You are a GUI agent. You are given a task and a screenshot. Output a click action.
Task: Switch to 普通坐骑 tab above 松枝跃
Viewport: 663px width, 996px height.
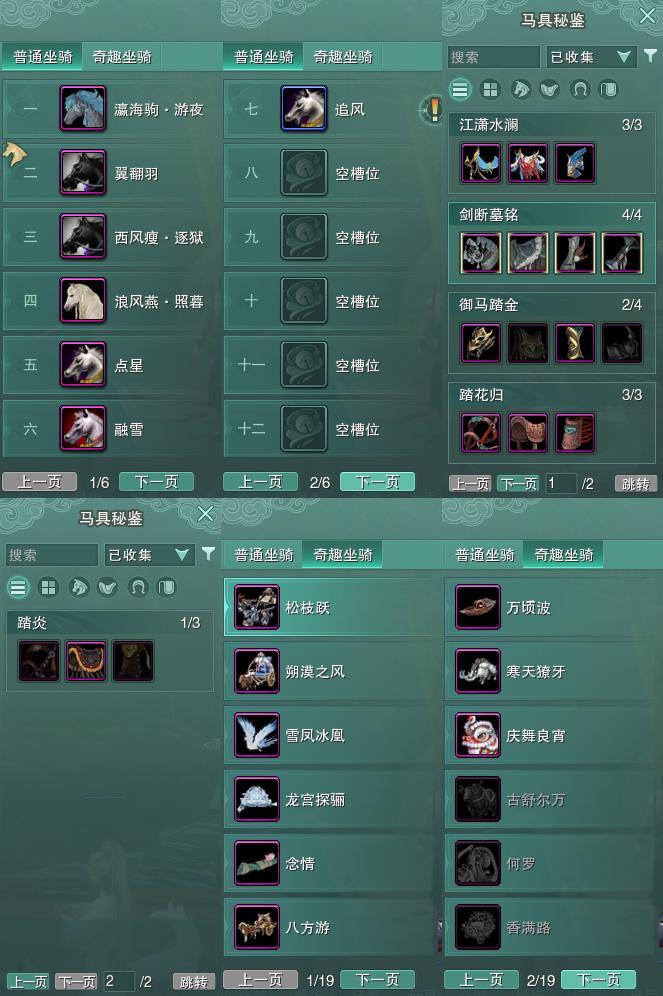pos(263,555)
